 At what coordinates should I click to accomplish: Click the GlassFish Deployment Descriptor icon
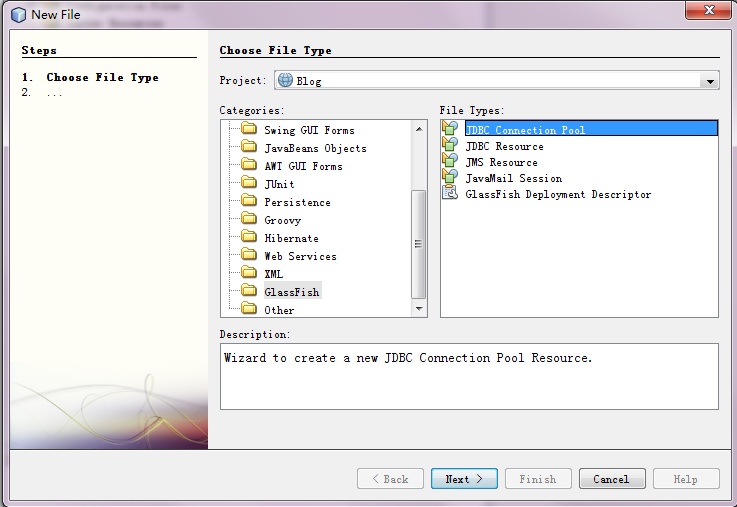[x=450, y=192]
